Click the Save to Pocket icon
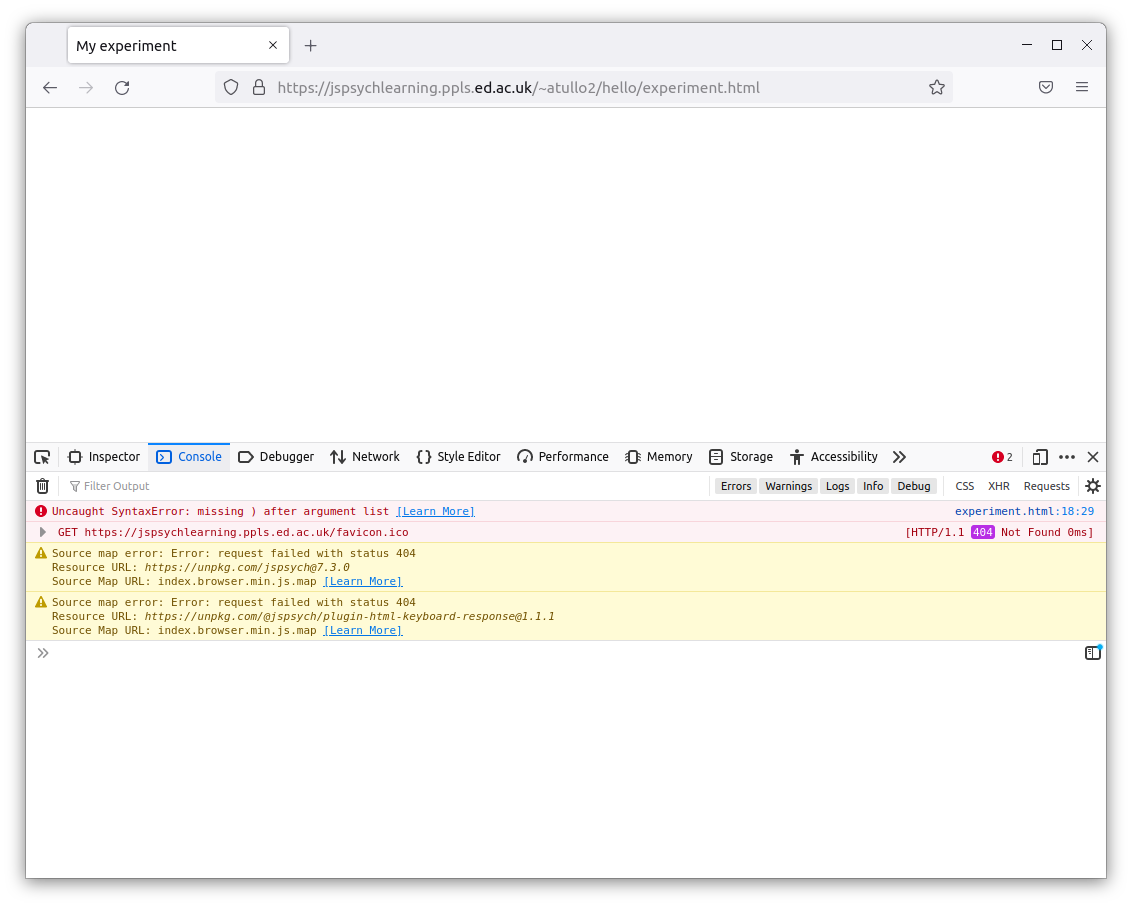The width and height of the screenshot is (1132, 907). click(1046, 88)
